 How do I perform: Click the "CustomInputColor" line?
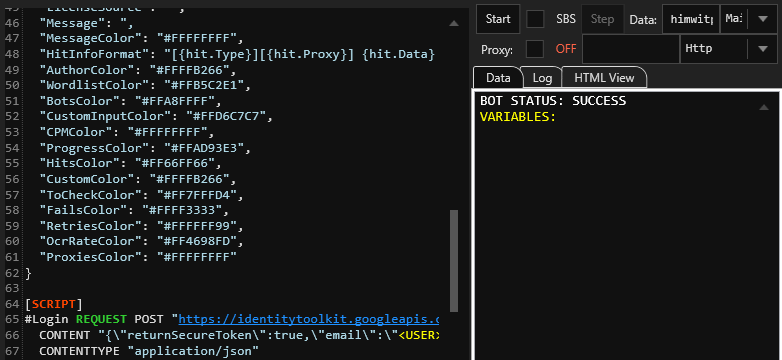[156, 116]
